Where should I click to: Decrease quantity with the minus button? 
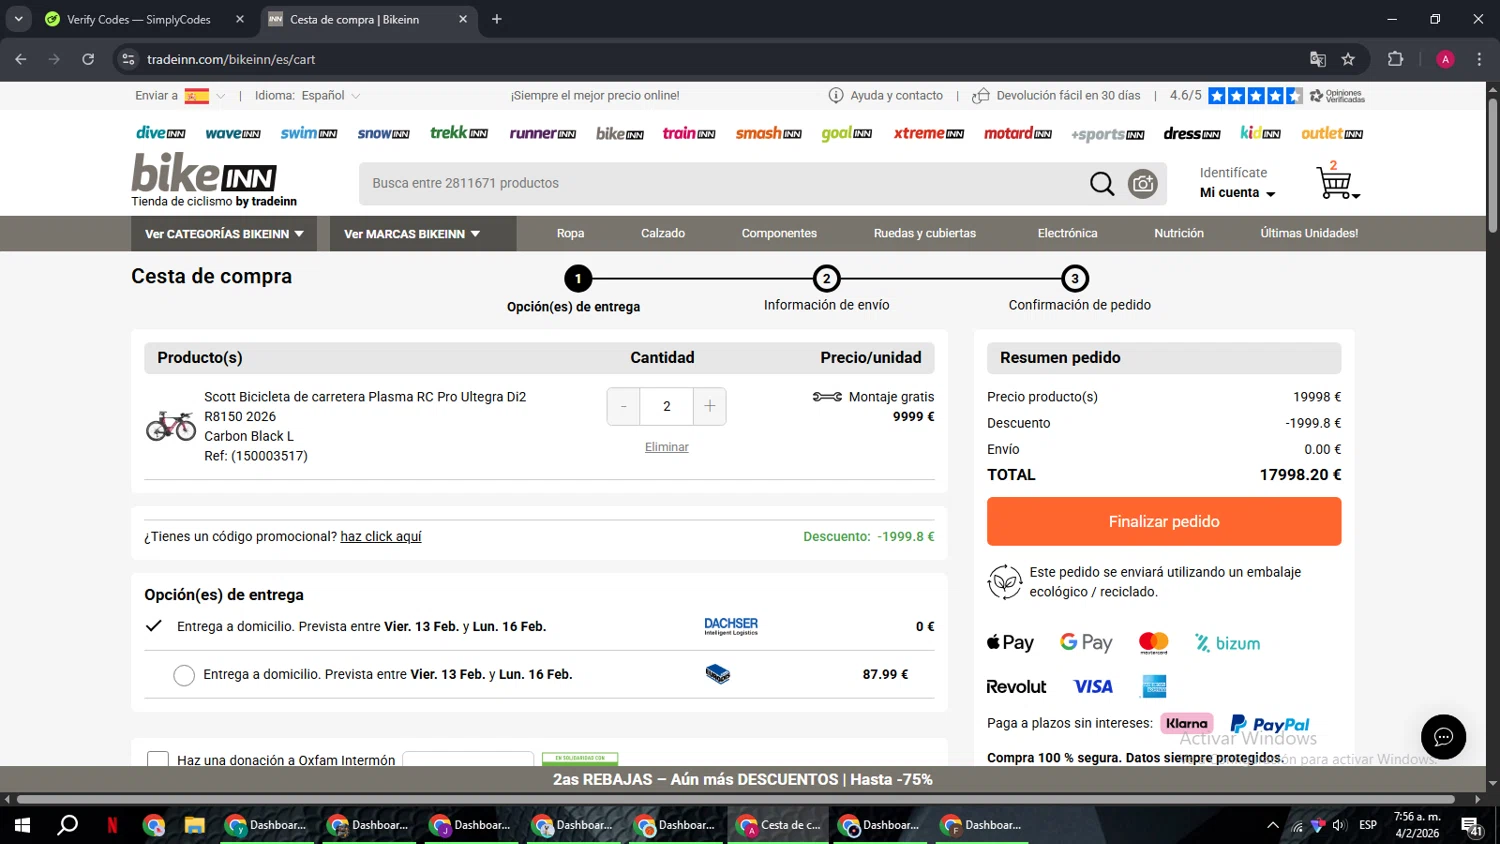(x=624, y=406)
